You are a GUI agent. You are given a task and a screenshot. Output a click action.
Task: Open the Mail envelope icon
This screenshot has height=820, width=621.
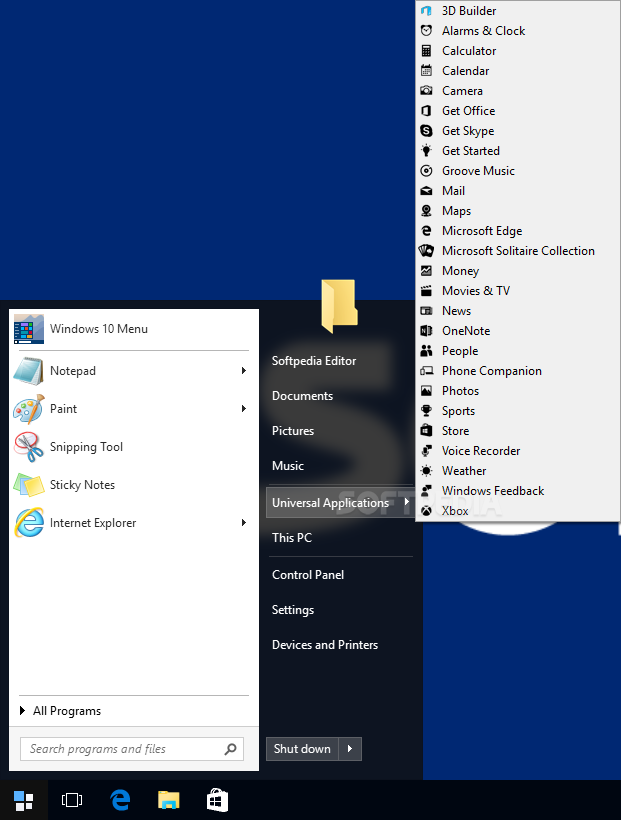pos(426,191)
